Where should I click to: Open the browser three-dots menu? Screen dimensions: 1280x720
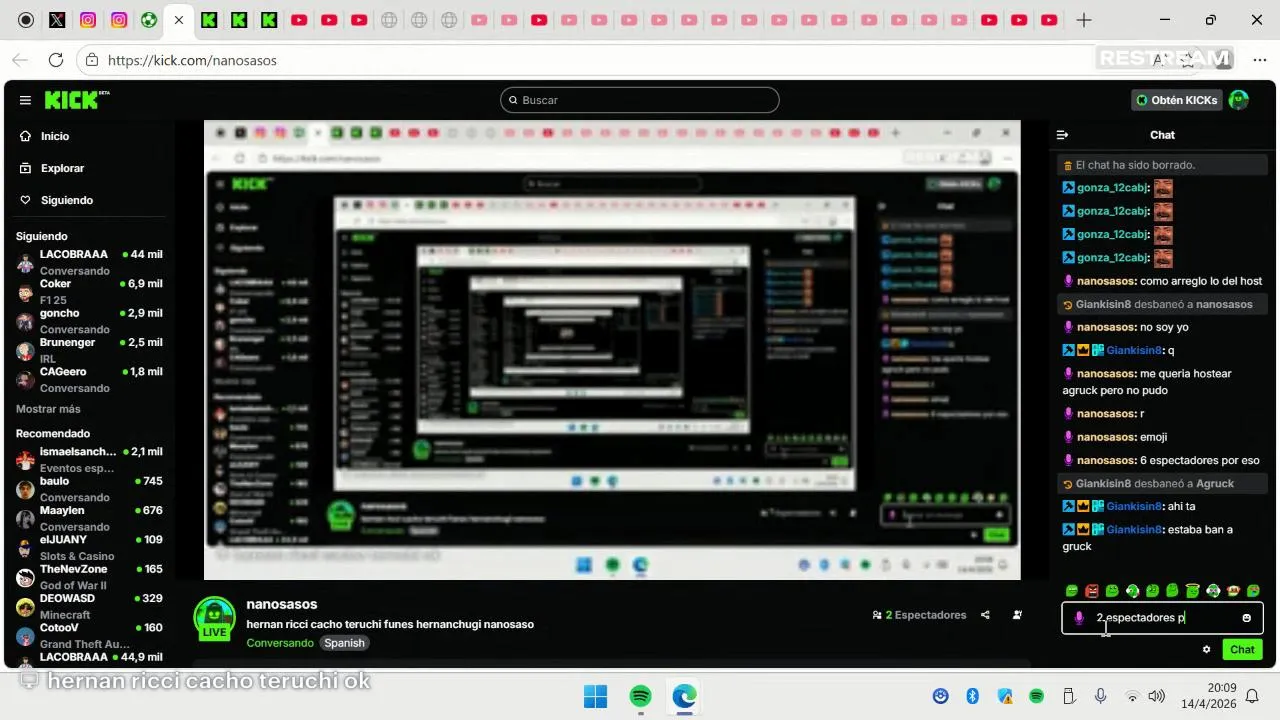(x=1259, y=60)
